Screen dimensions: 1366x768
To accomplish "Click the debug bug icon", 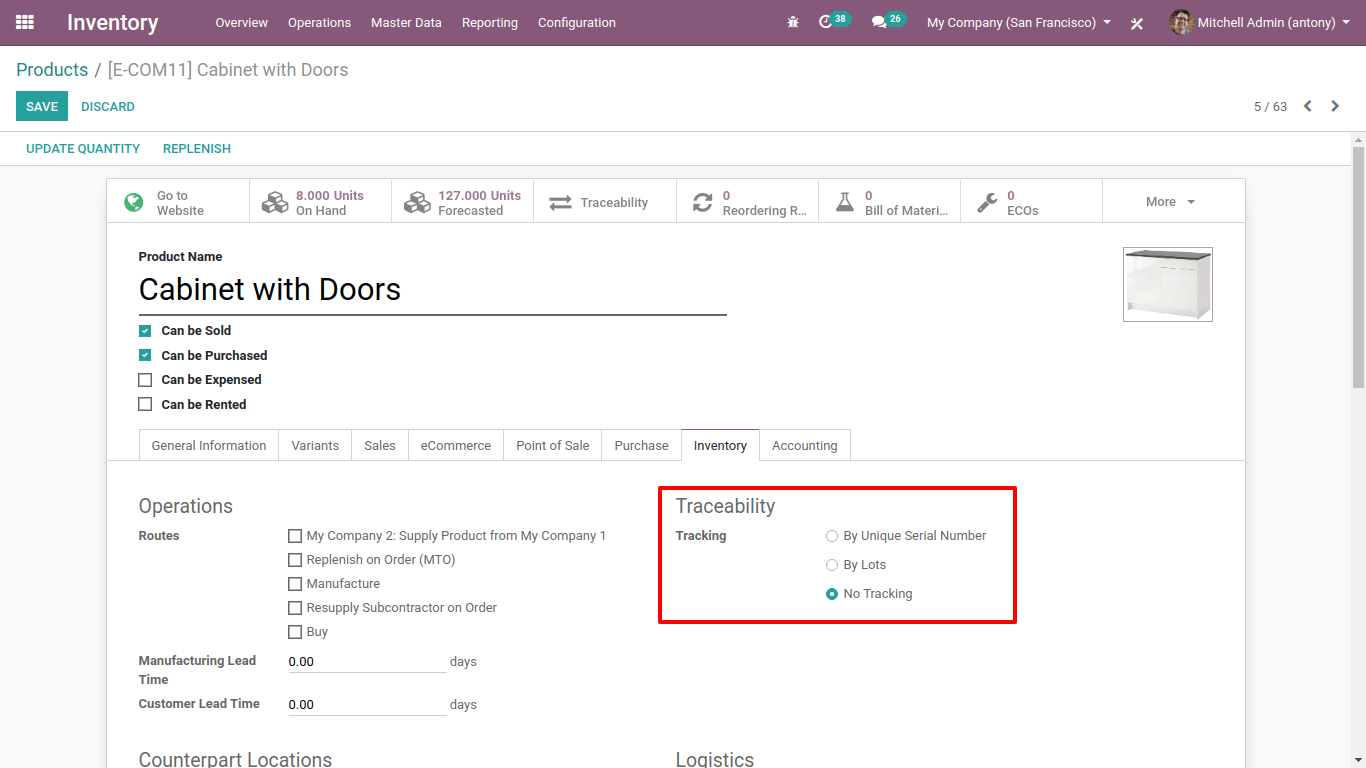I will 793,22.
